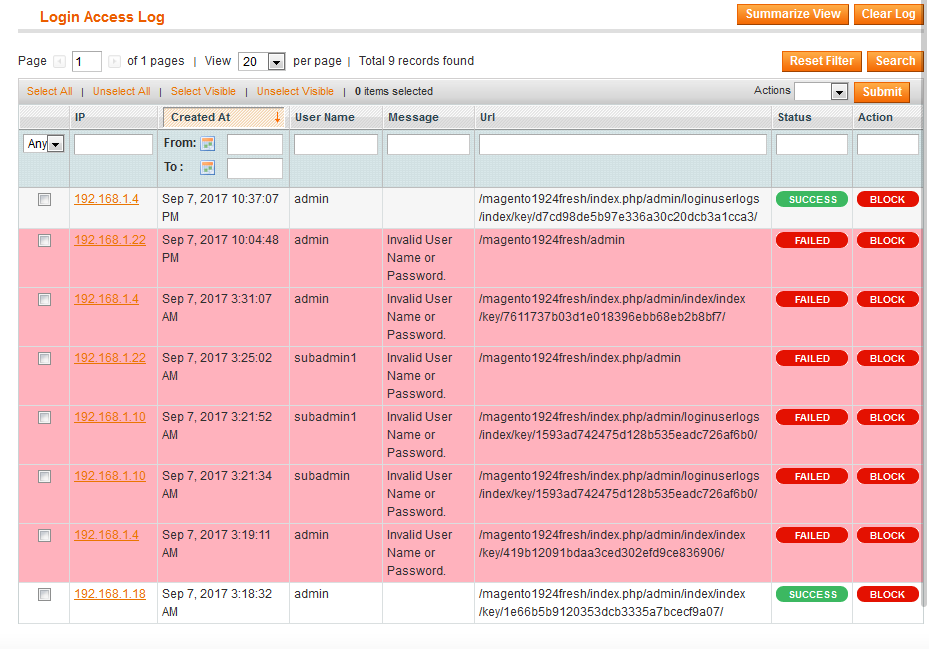929x649 pixels.
Task: Go to previous page arrow
Action: pyautogui.click(x=60, y=62)
